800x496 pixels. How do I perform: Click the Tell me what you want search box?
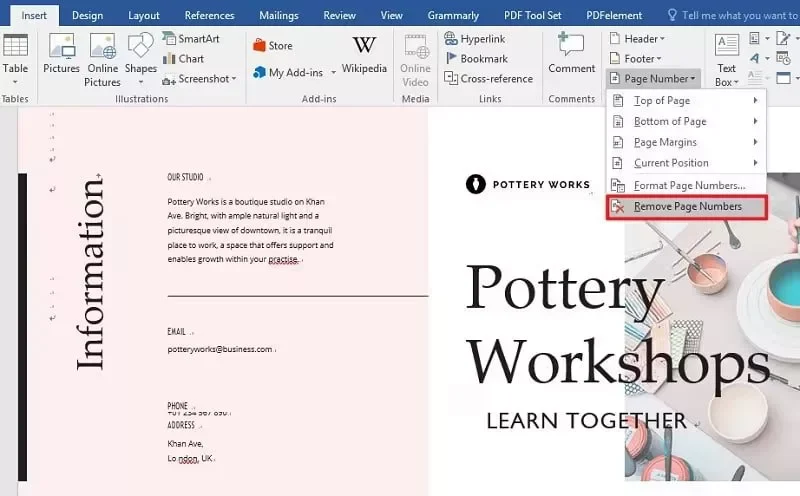(x=738, y=15)
